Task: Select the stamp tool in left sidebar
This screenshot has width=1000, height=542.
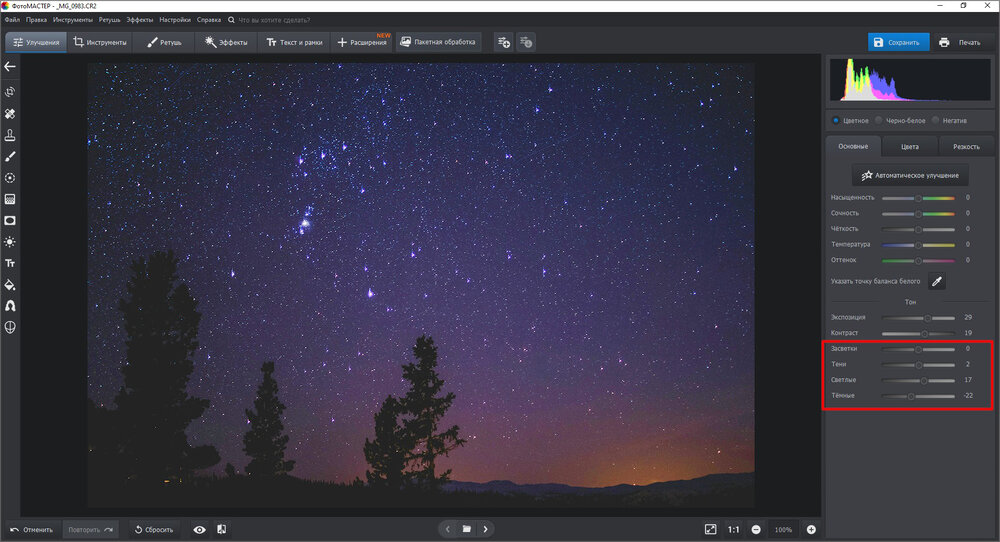Action: [x=10, y=135]
